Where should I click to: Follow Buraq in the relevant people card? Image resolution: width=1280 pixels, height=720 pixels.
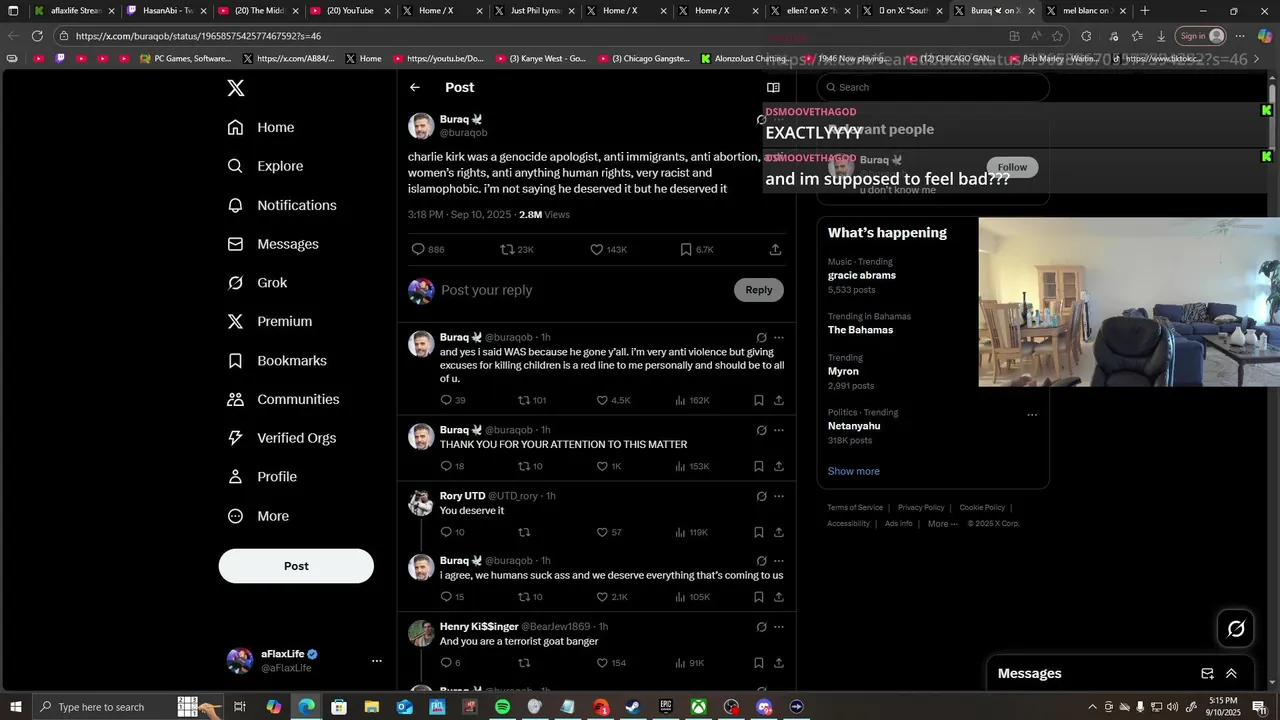tap(1012, 167)
